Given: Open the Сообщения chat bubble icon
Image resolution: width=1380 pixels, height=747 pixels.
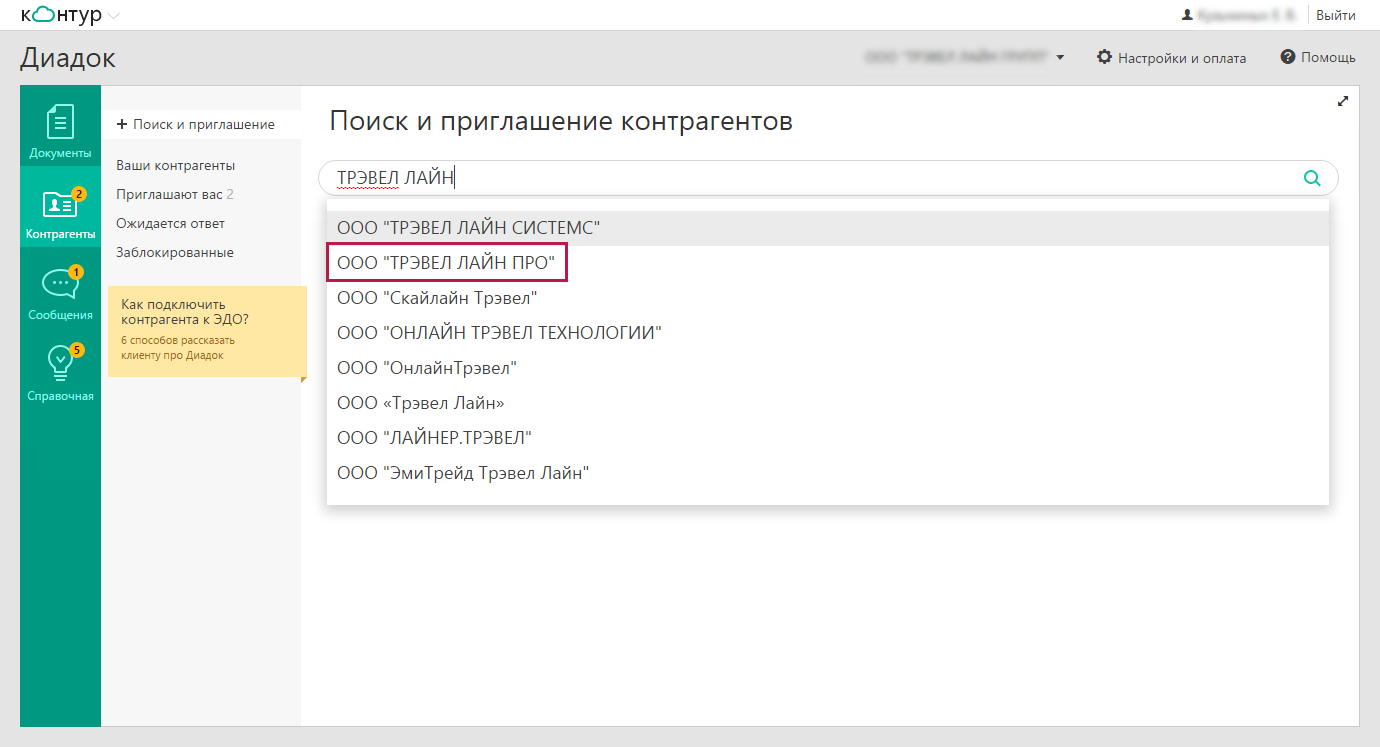Looking at the screenshot, I should coord(60,284).
